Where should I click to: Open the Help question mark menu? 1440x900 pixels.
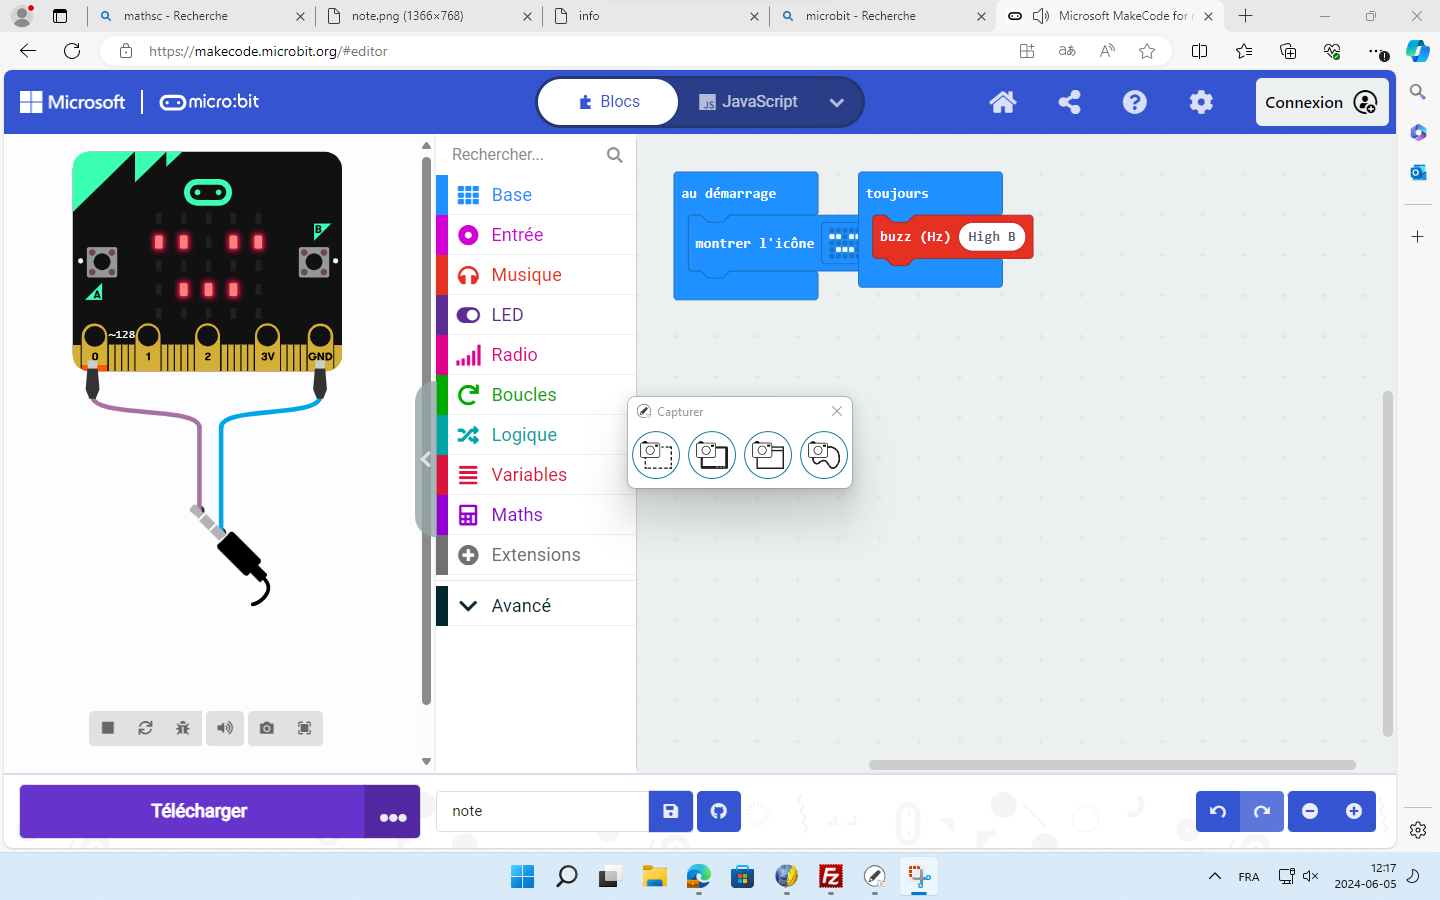pyautogui.click(x=1135, y=102)
